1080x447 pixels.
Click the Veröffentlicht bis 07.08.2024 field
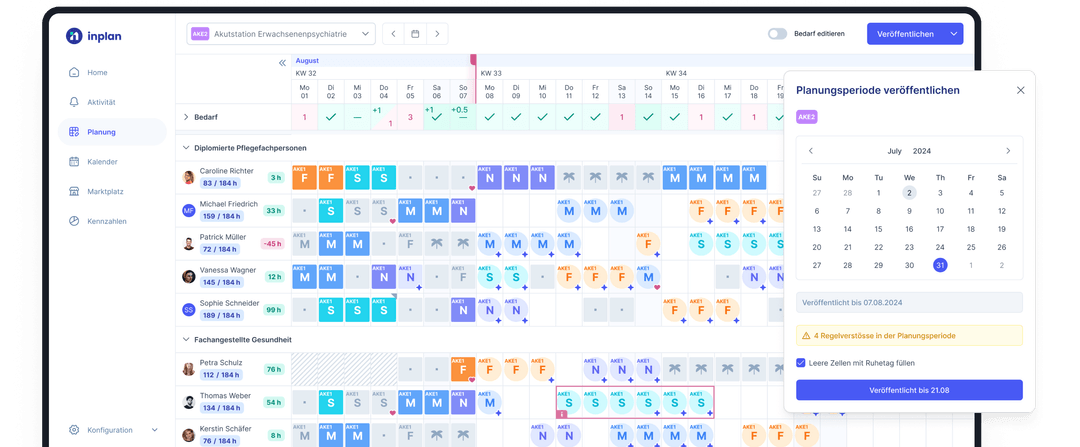tap(909, 302)
